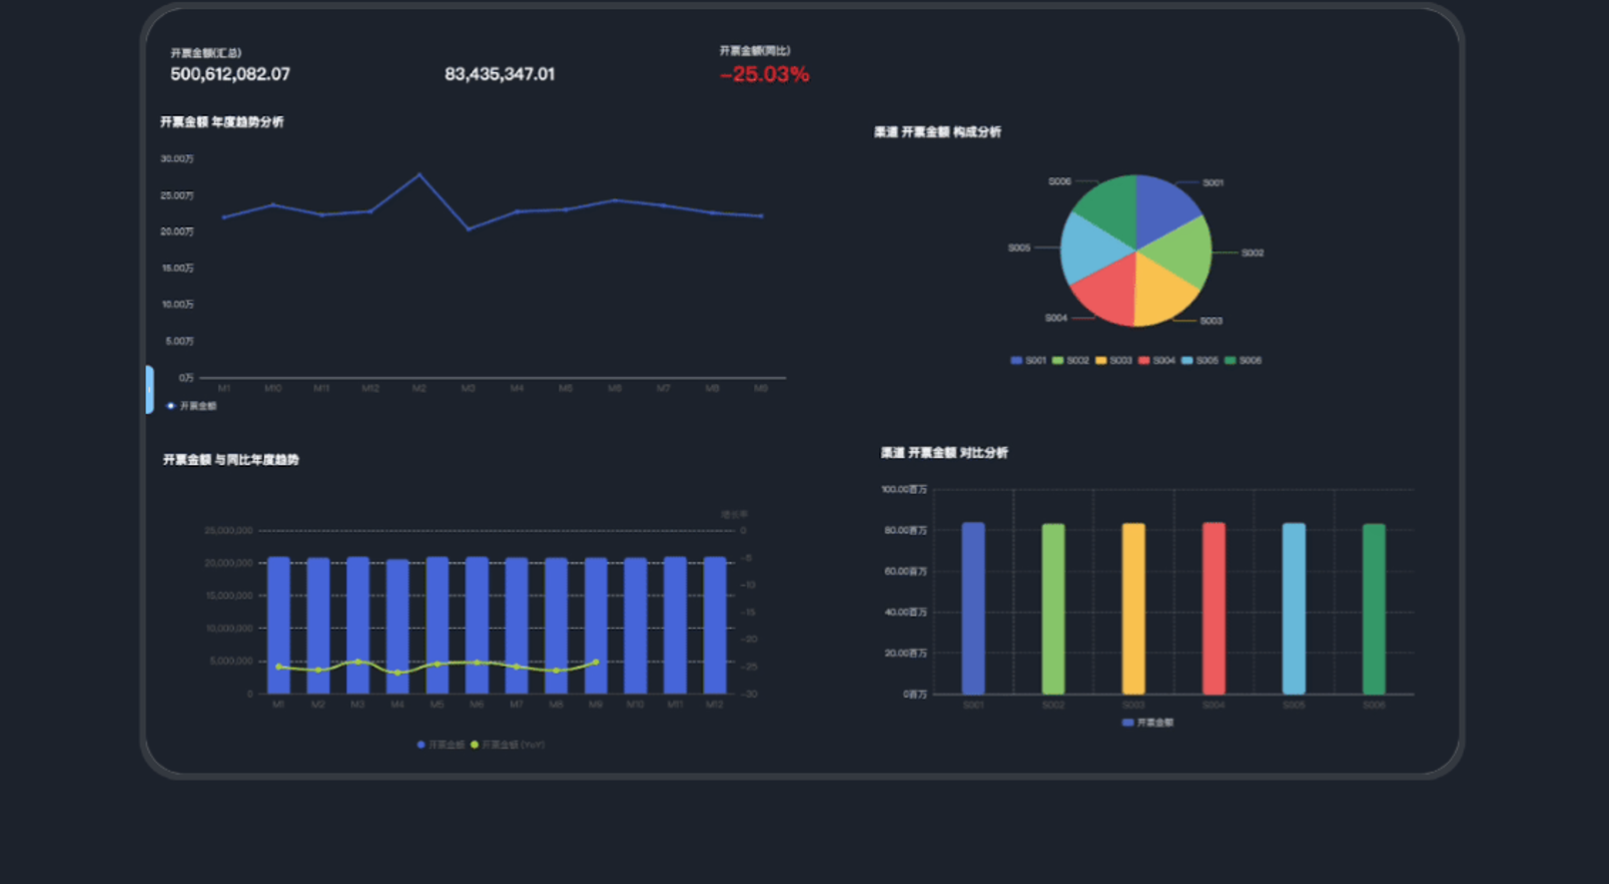Click the red S004 bar in comparison chart
The width and height of the screenshot is (1609, 884).
1213,608
